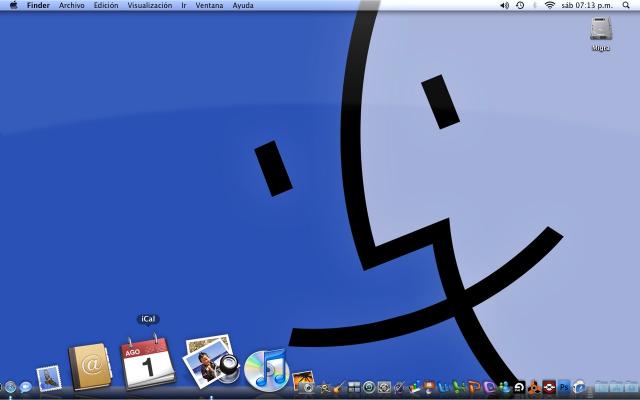Open the Archivo menu
Image resolution: width=640 pixels, height=400 pixels.
coord(71,5)
